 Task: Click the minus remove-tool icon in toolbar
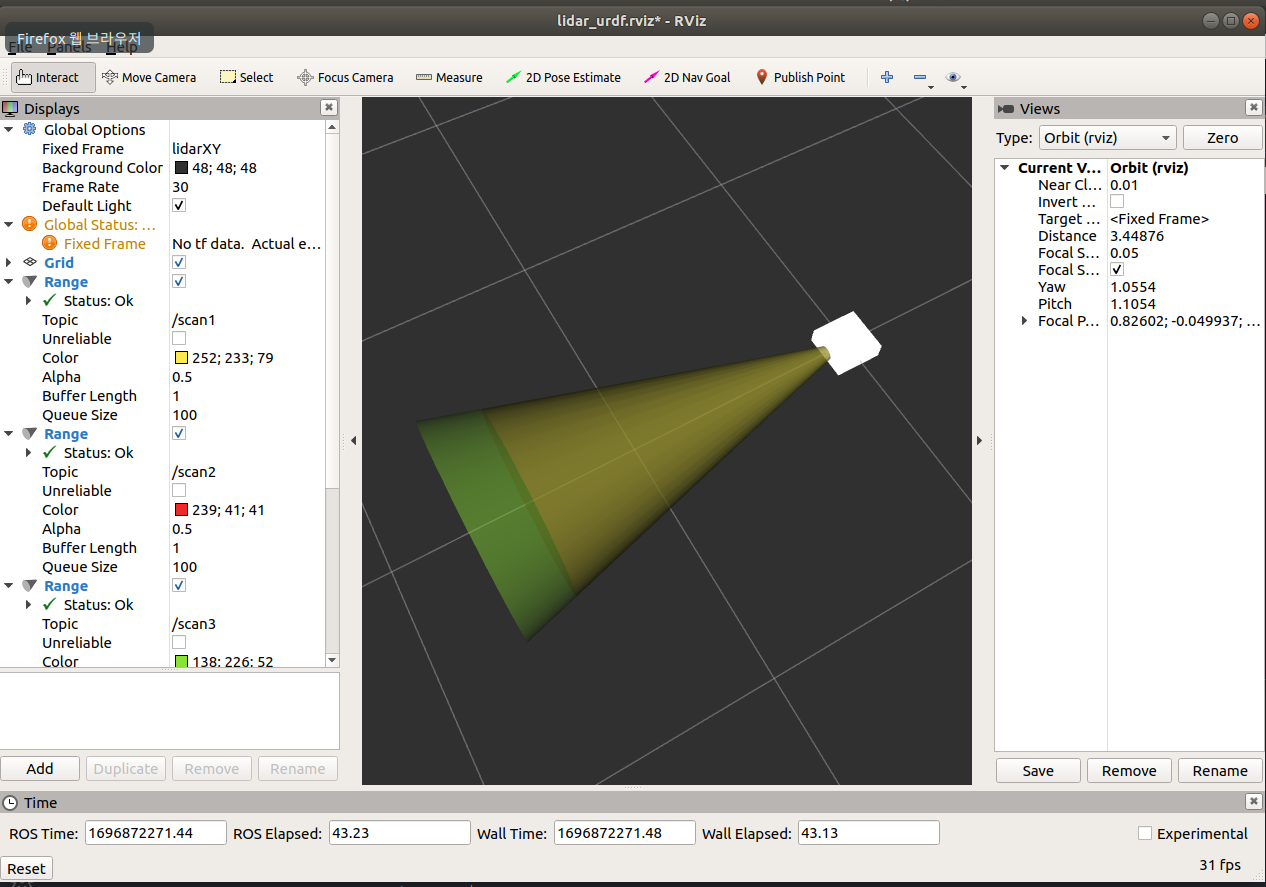(920, 77)
